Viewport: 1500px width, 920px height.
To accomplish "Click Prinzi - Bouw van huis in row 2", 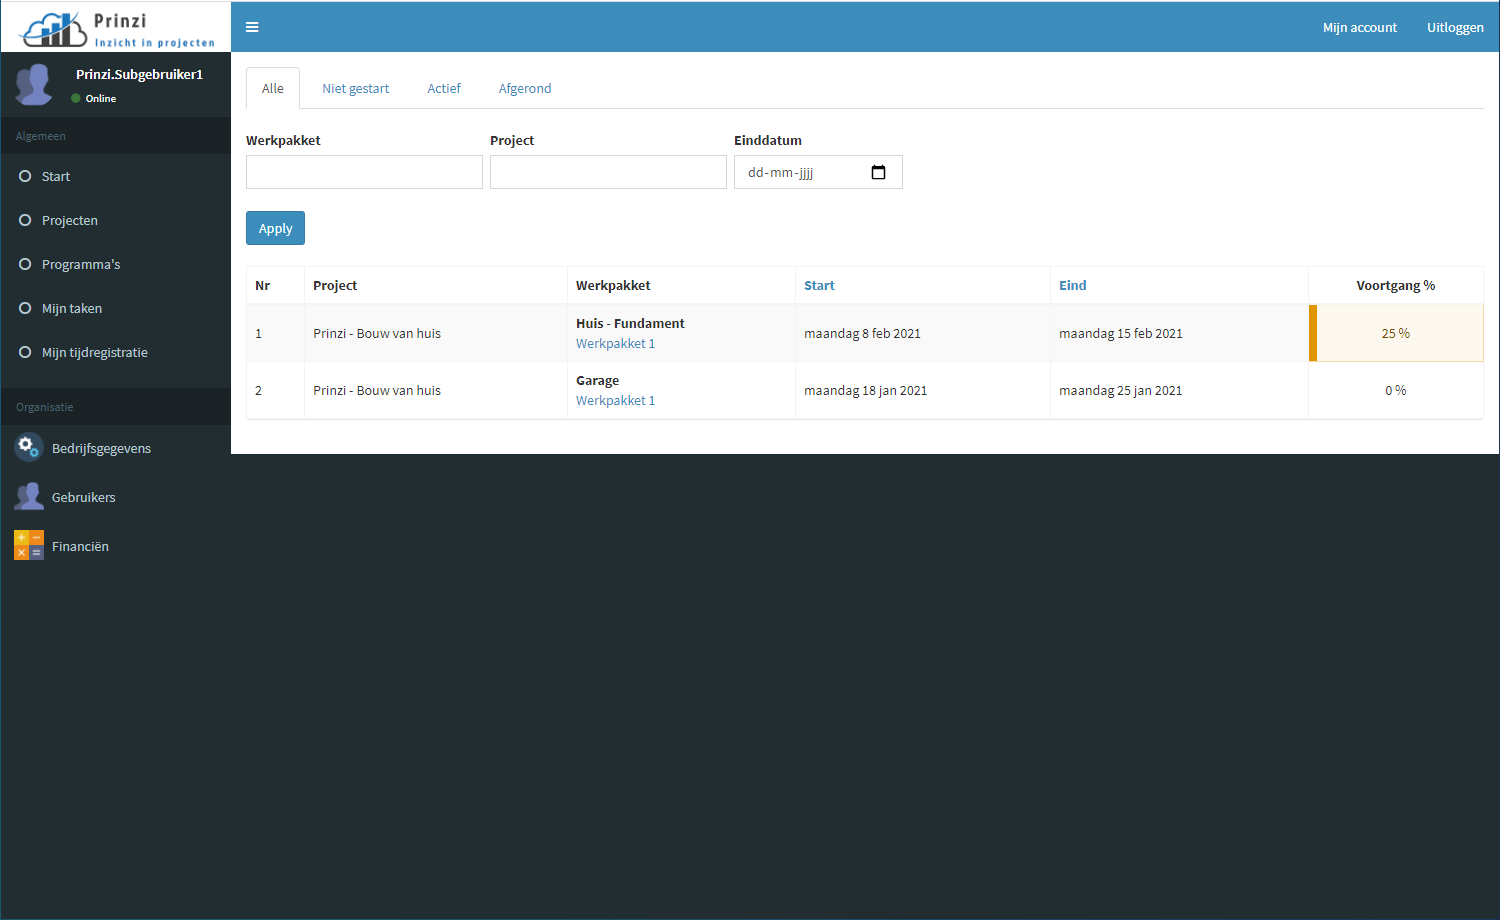I will coord(377,390).
